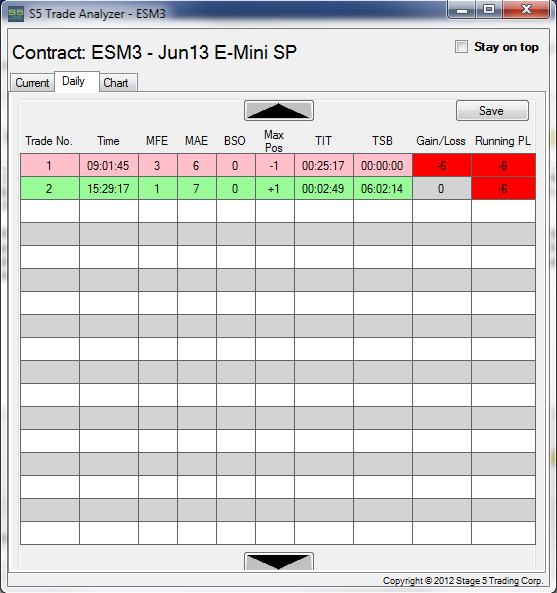
Task: Click the S5 app icon in title bar
Action: click(16, 14)
